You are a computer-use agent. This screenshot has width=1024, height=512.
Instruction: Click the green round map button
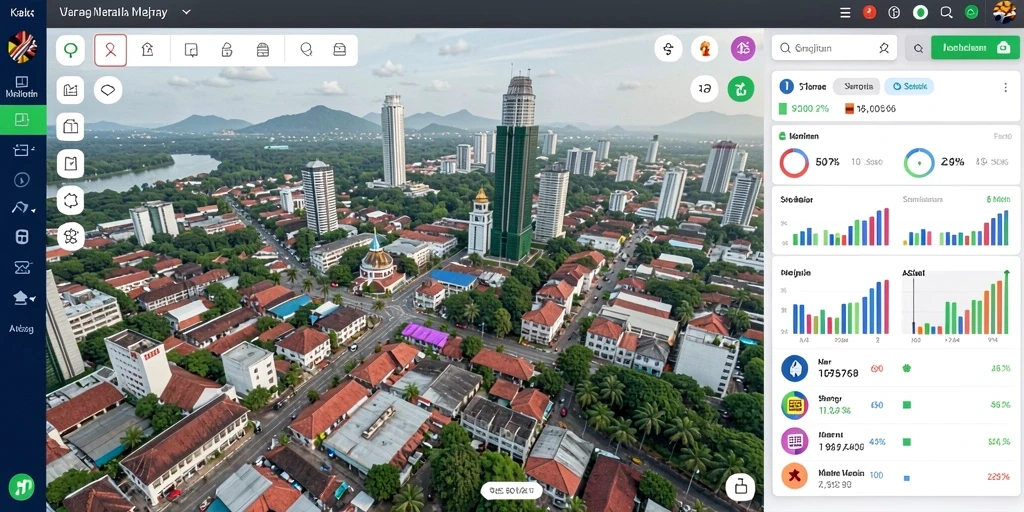[x=741, y=89]
